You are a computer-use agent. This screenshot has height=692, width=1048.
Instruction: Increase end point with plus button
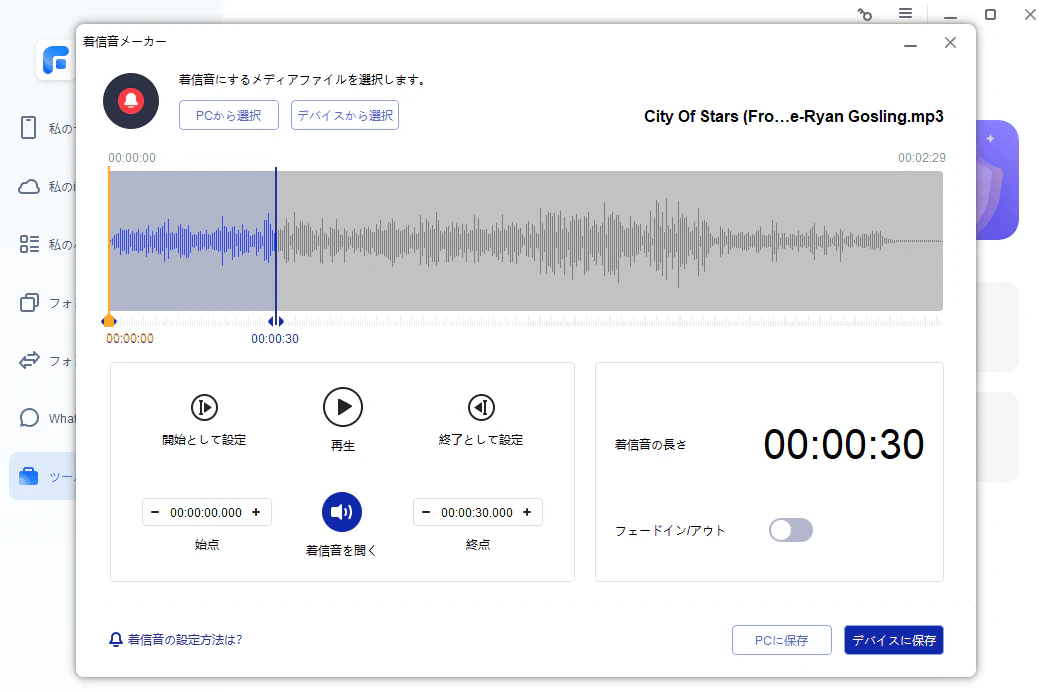(527, 512)
